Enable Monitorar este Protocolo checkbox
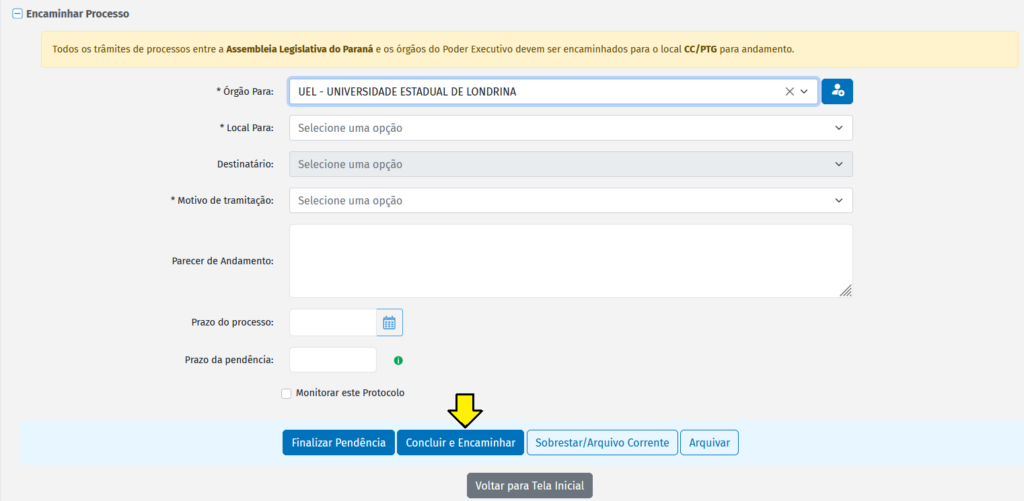1024x501 pixels. [287, 394]
